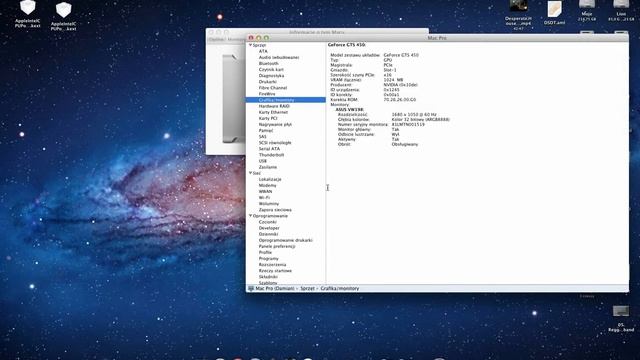Select Drukarki in the sidebar
The height and width of the screenshot is (360, 640).
(x=267, y=82)
